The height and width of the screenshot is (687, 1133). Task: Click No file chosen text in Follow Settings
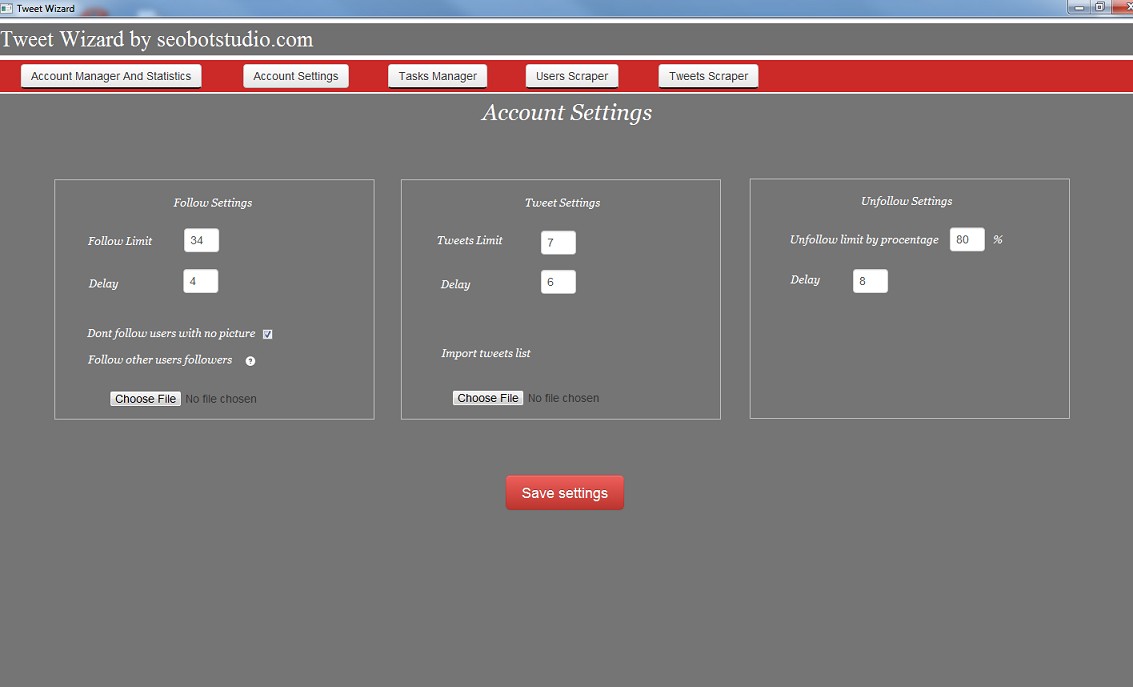[x=220, y=399]
